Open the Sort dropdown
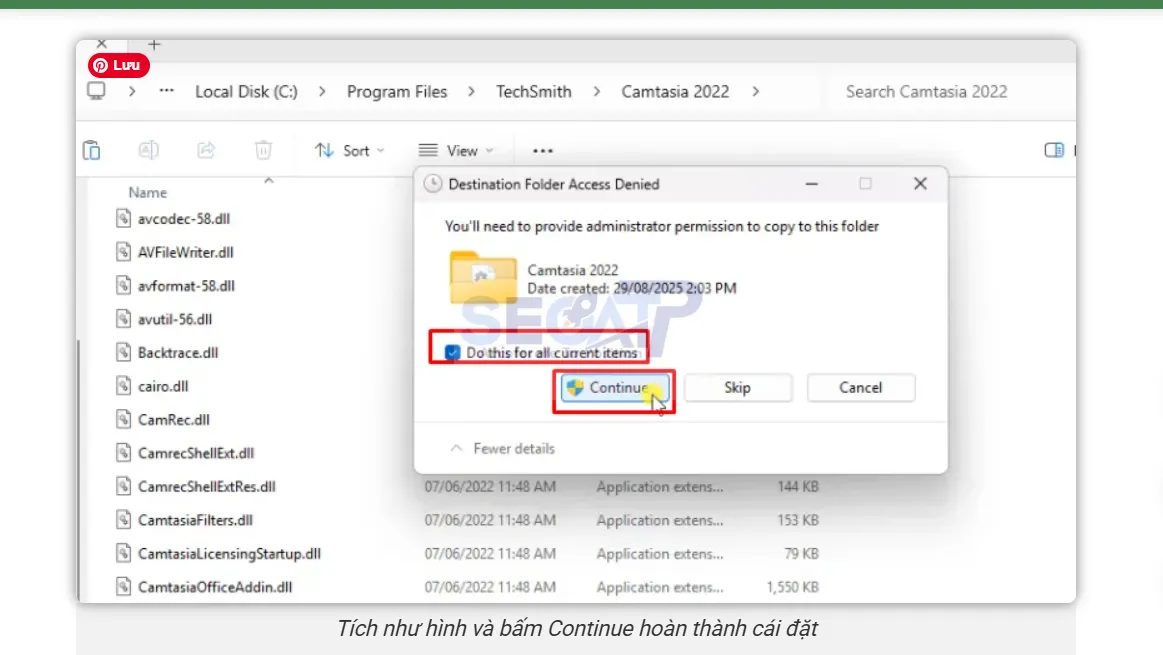The width and height of the screenshot is (1163, 655). [x=349, y=149]
